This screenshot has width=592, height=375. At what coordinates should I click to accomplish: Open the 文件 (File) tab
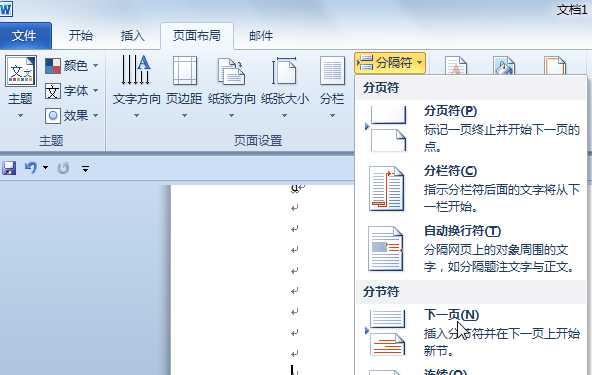(x=25, y=35)
